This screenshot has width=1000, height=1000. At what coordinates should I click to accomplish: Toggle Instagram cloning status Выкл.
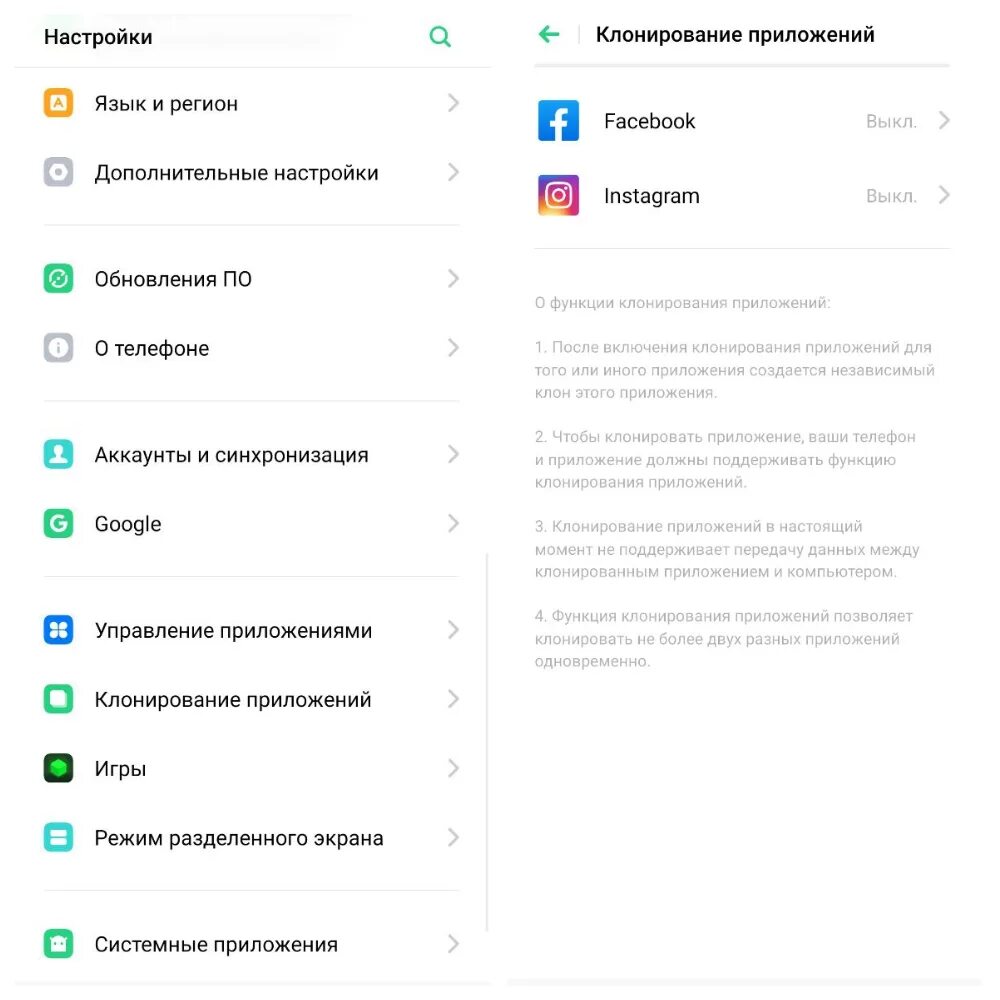(x=891, y=196)
